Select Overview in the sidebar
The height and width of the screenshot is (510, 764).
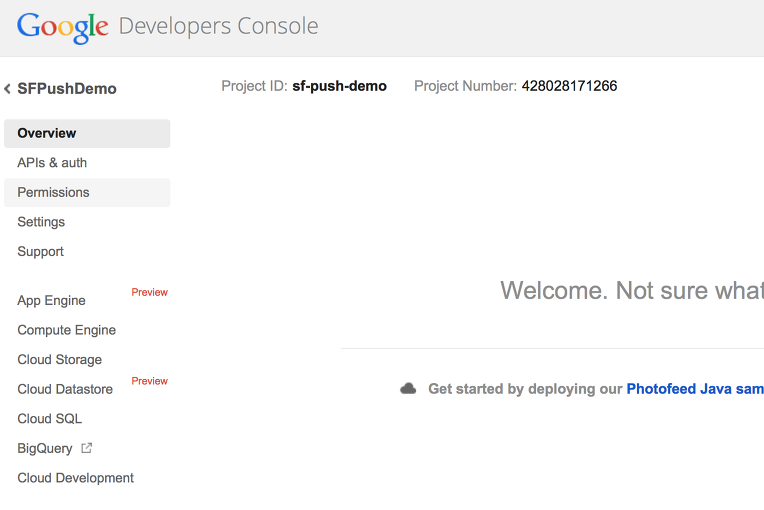point(87,133)
